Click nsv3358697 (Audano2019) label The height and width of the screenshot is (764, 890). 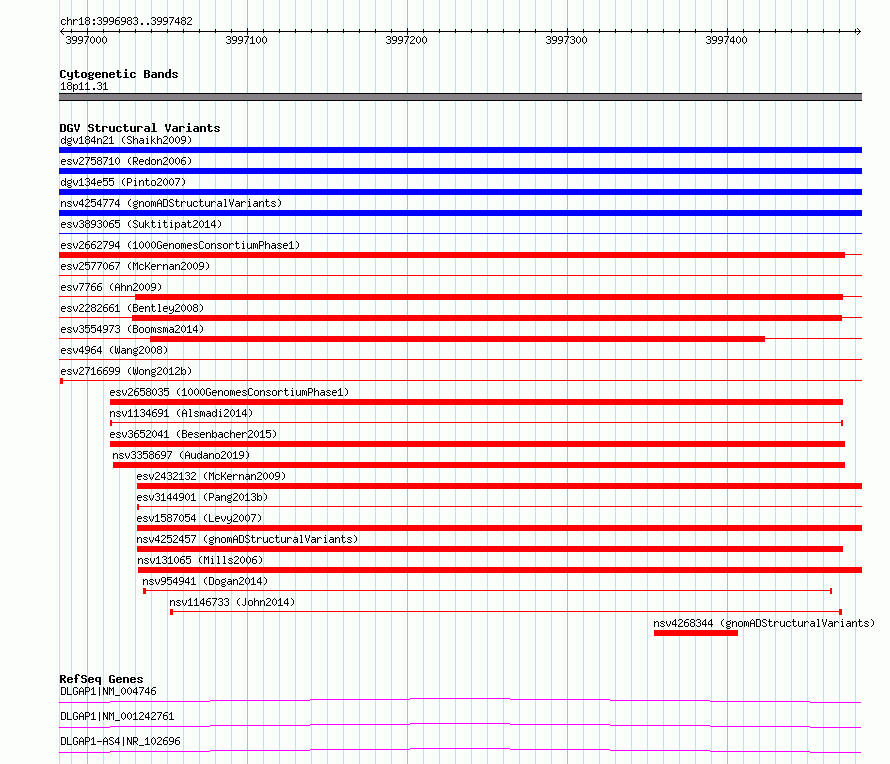181,455
